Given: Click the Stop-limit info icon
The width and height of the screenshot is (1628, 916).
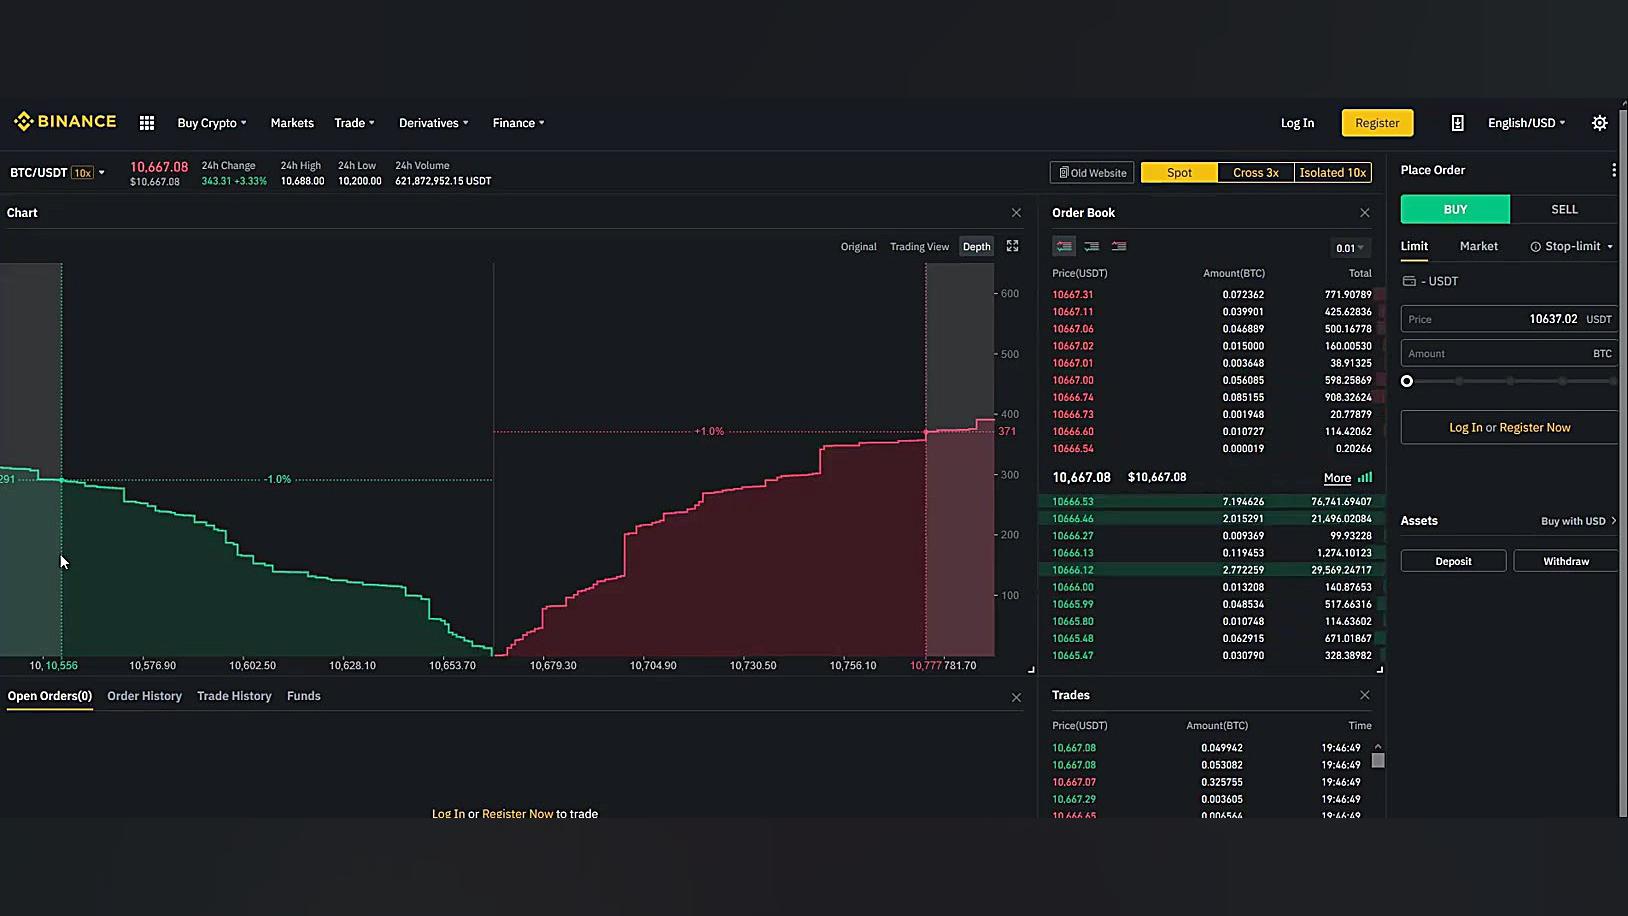Looking at the screenshot, I should (x=1535, y=247).
